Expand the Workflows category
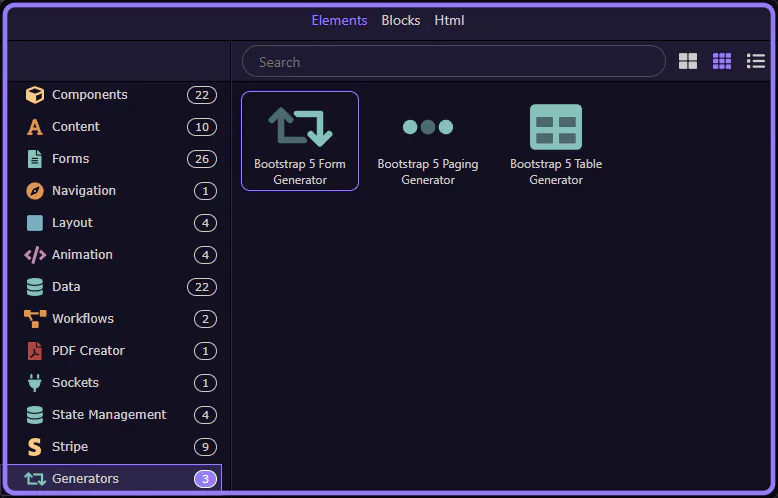This screenshot has width=778, height=498. pyautogui.click(x=83, y=319)
